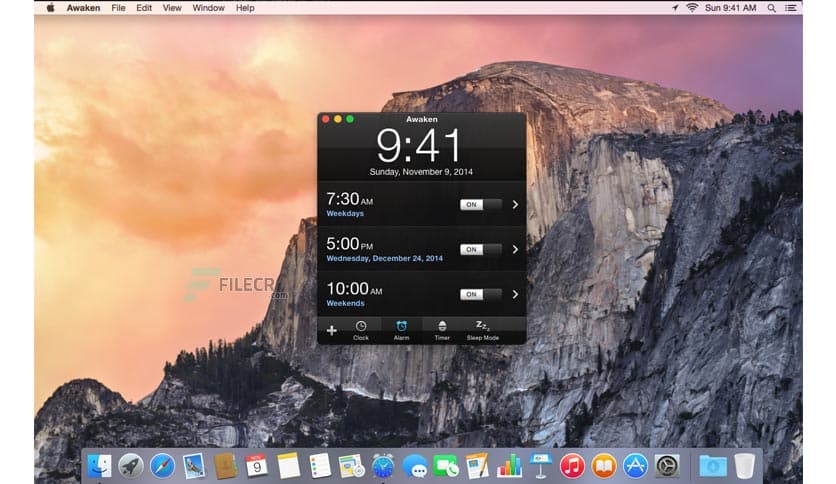This screenshot has width=836, height=484.
Task: Open Contacts book icon in Dock
Action: tap(226, 466)
